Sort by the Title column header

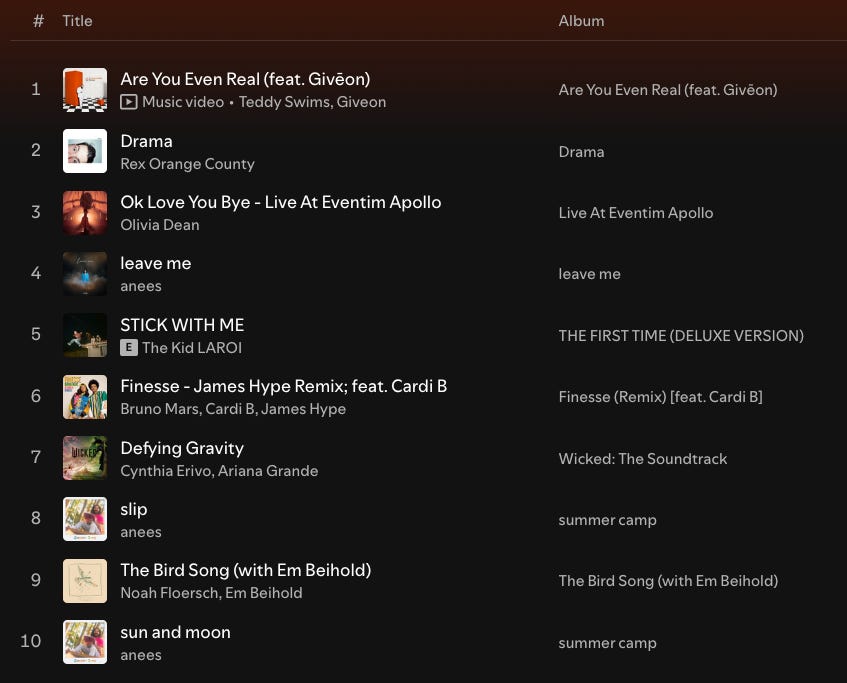pyautogui.click(x=77, y=21)
